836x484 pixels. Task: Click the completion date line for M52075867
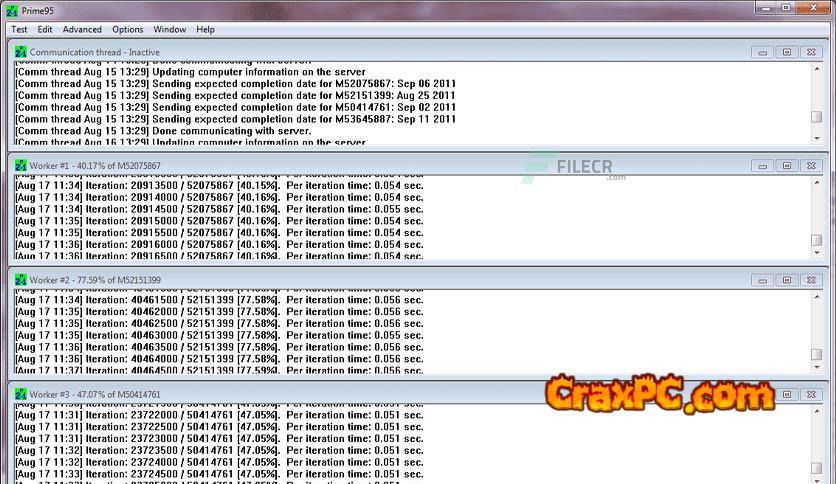pyautogui.click(x=236, y=84)
